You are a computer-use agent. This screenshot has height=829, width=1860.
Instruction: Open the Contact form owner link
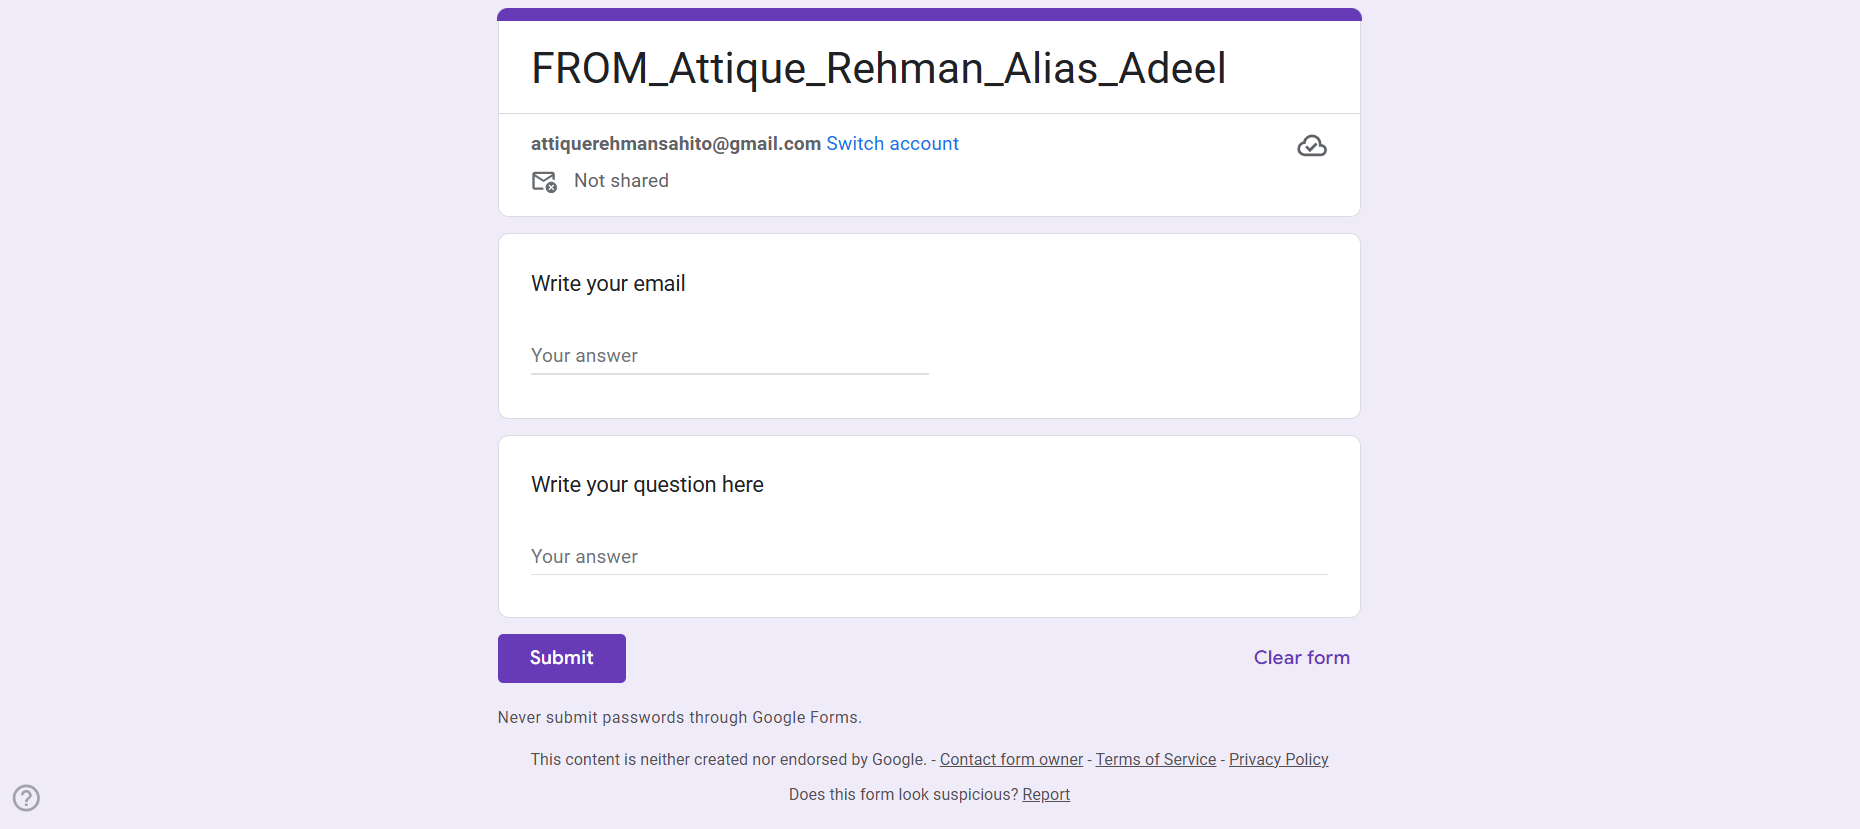click(1011, 760)
